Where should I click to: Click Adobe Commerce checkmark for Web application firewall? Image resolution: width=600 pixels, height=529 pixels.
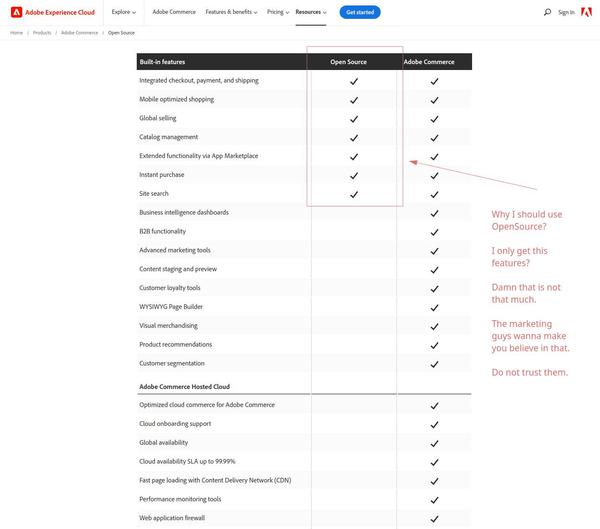tap(434, 518)
